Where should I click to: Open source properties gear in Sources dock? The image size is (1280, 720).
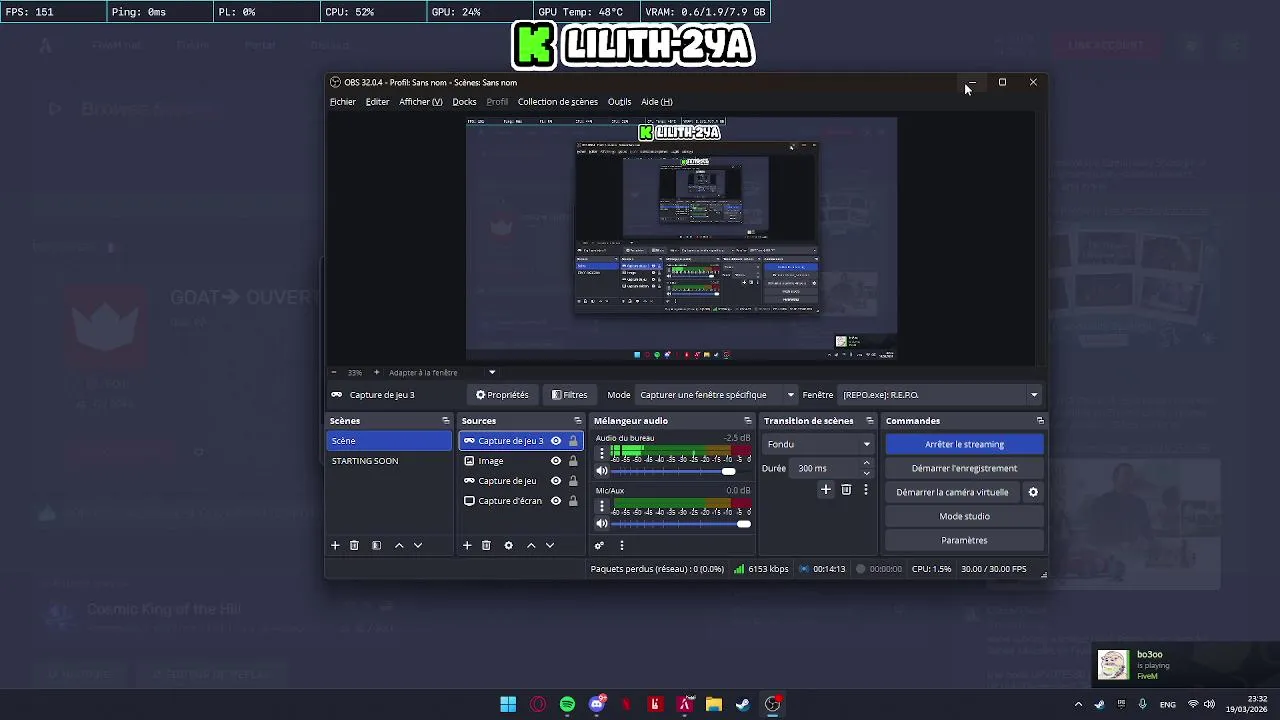tap(508, 545)
